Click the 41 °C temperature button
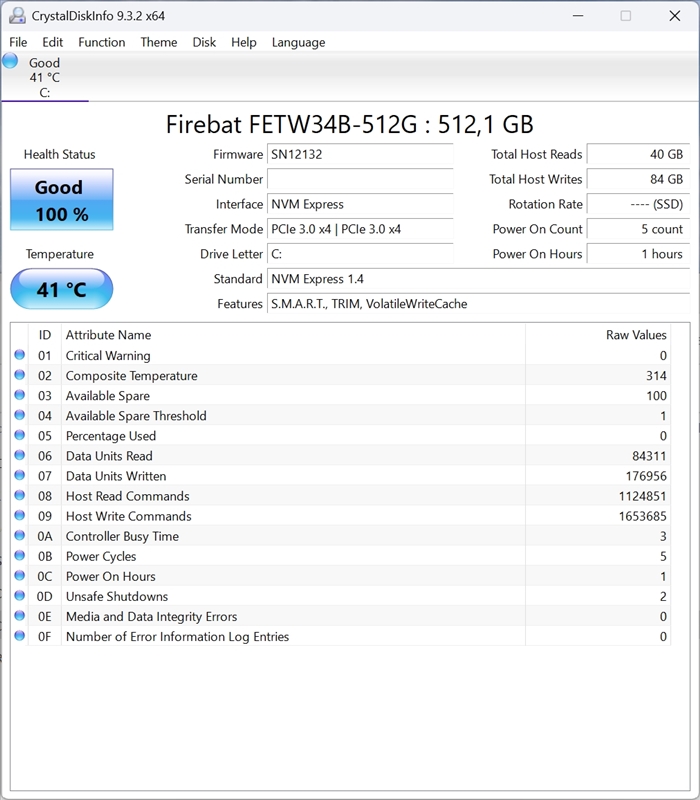700x800 pixels. pyautogui.click(x=61, y=289)
